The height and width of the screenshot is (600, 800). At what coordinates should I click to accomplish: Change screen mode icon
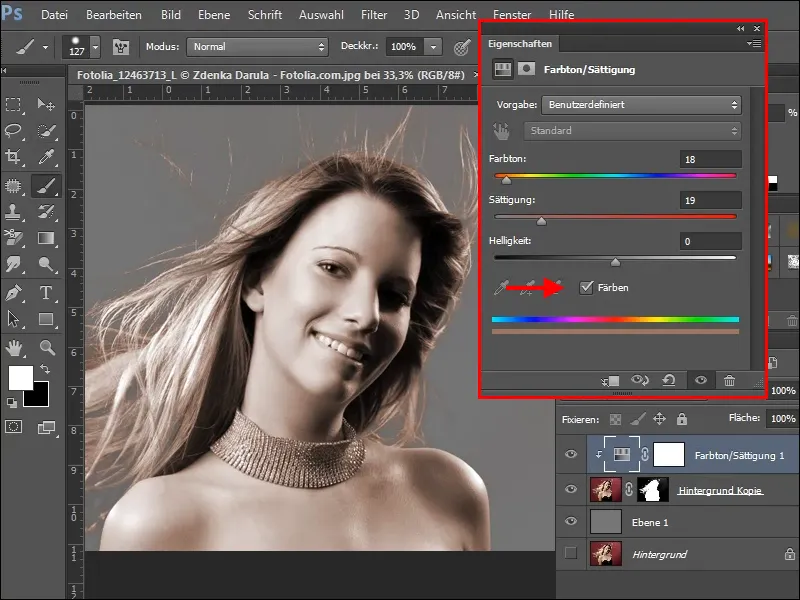click(x=46, y=428)
